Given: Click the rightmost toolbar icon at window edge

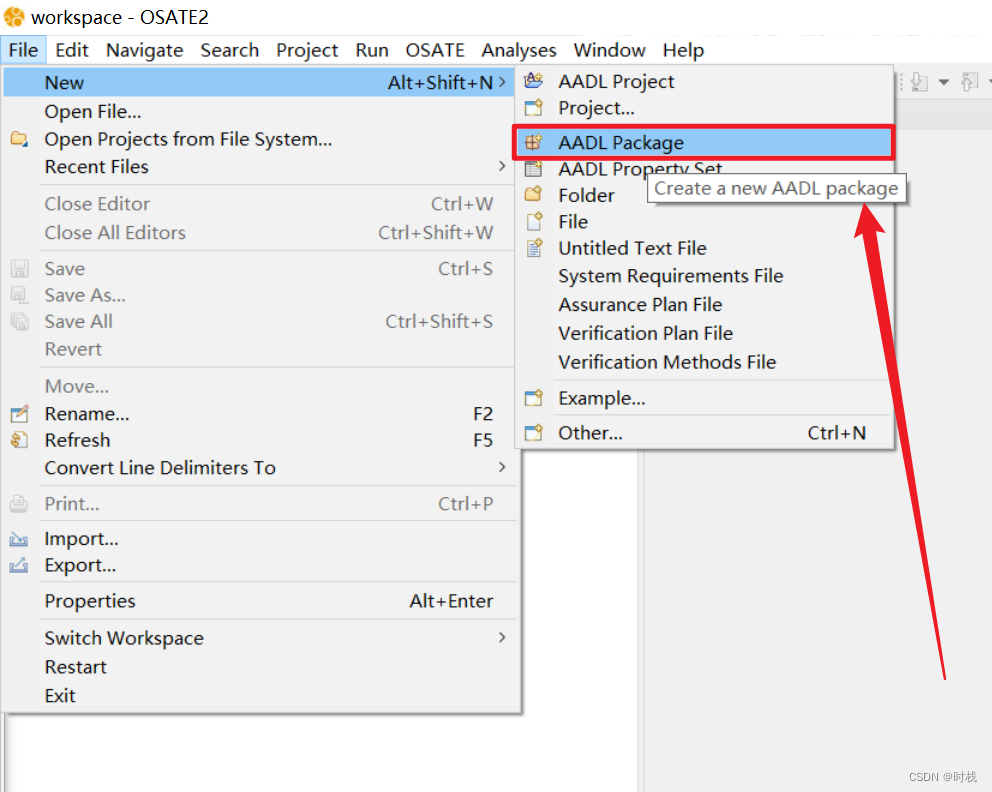Looking at the screenshot, I should 970,82.
